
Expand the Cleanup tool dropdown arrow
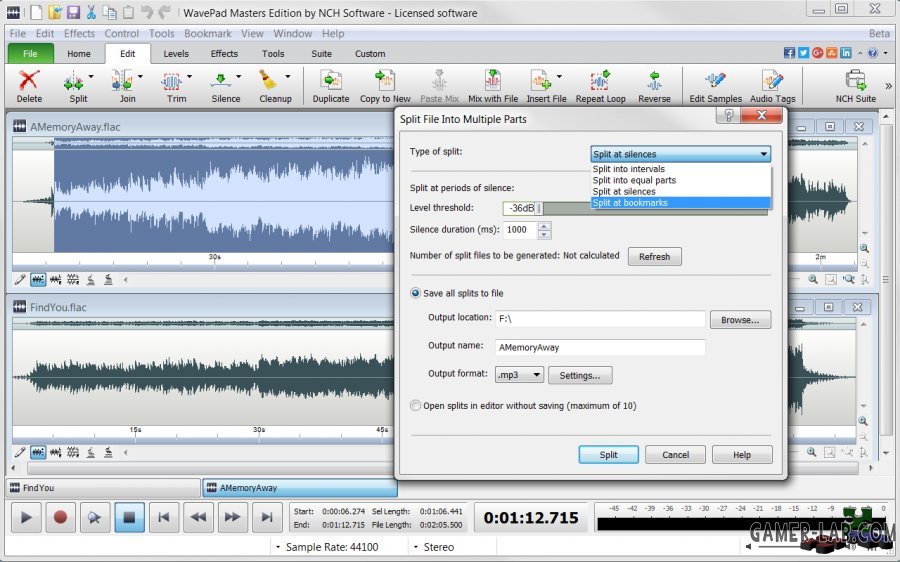click(x=288, y=76)
